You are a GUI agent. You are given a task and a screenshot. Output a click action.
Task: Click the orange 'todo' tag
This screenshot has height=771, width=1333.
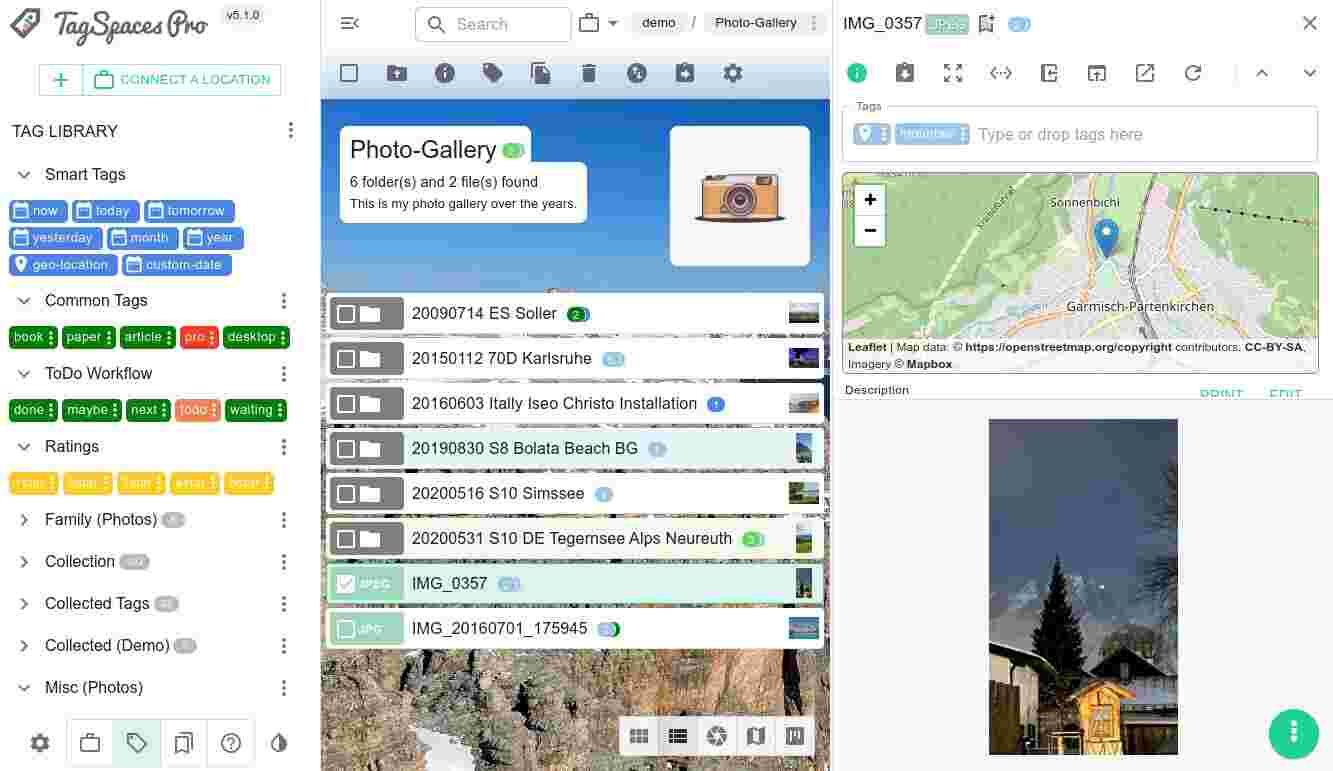pyautogui.click(x=197, y=411)
